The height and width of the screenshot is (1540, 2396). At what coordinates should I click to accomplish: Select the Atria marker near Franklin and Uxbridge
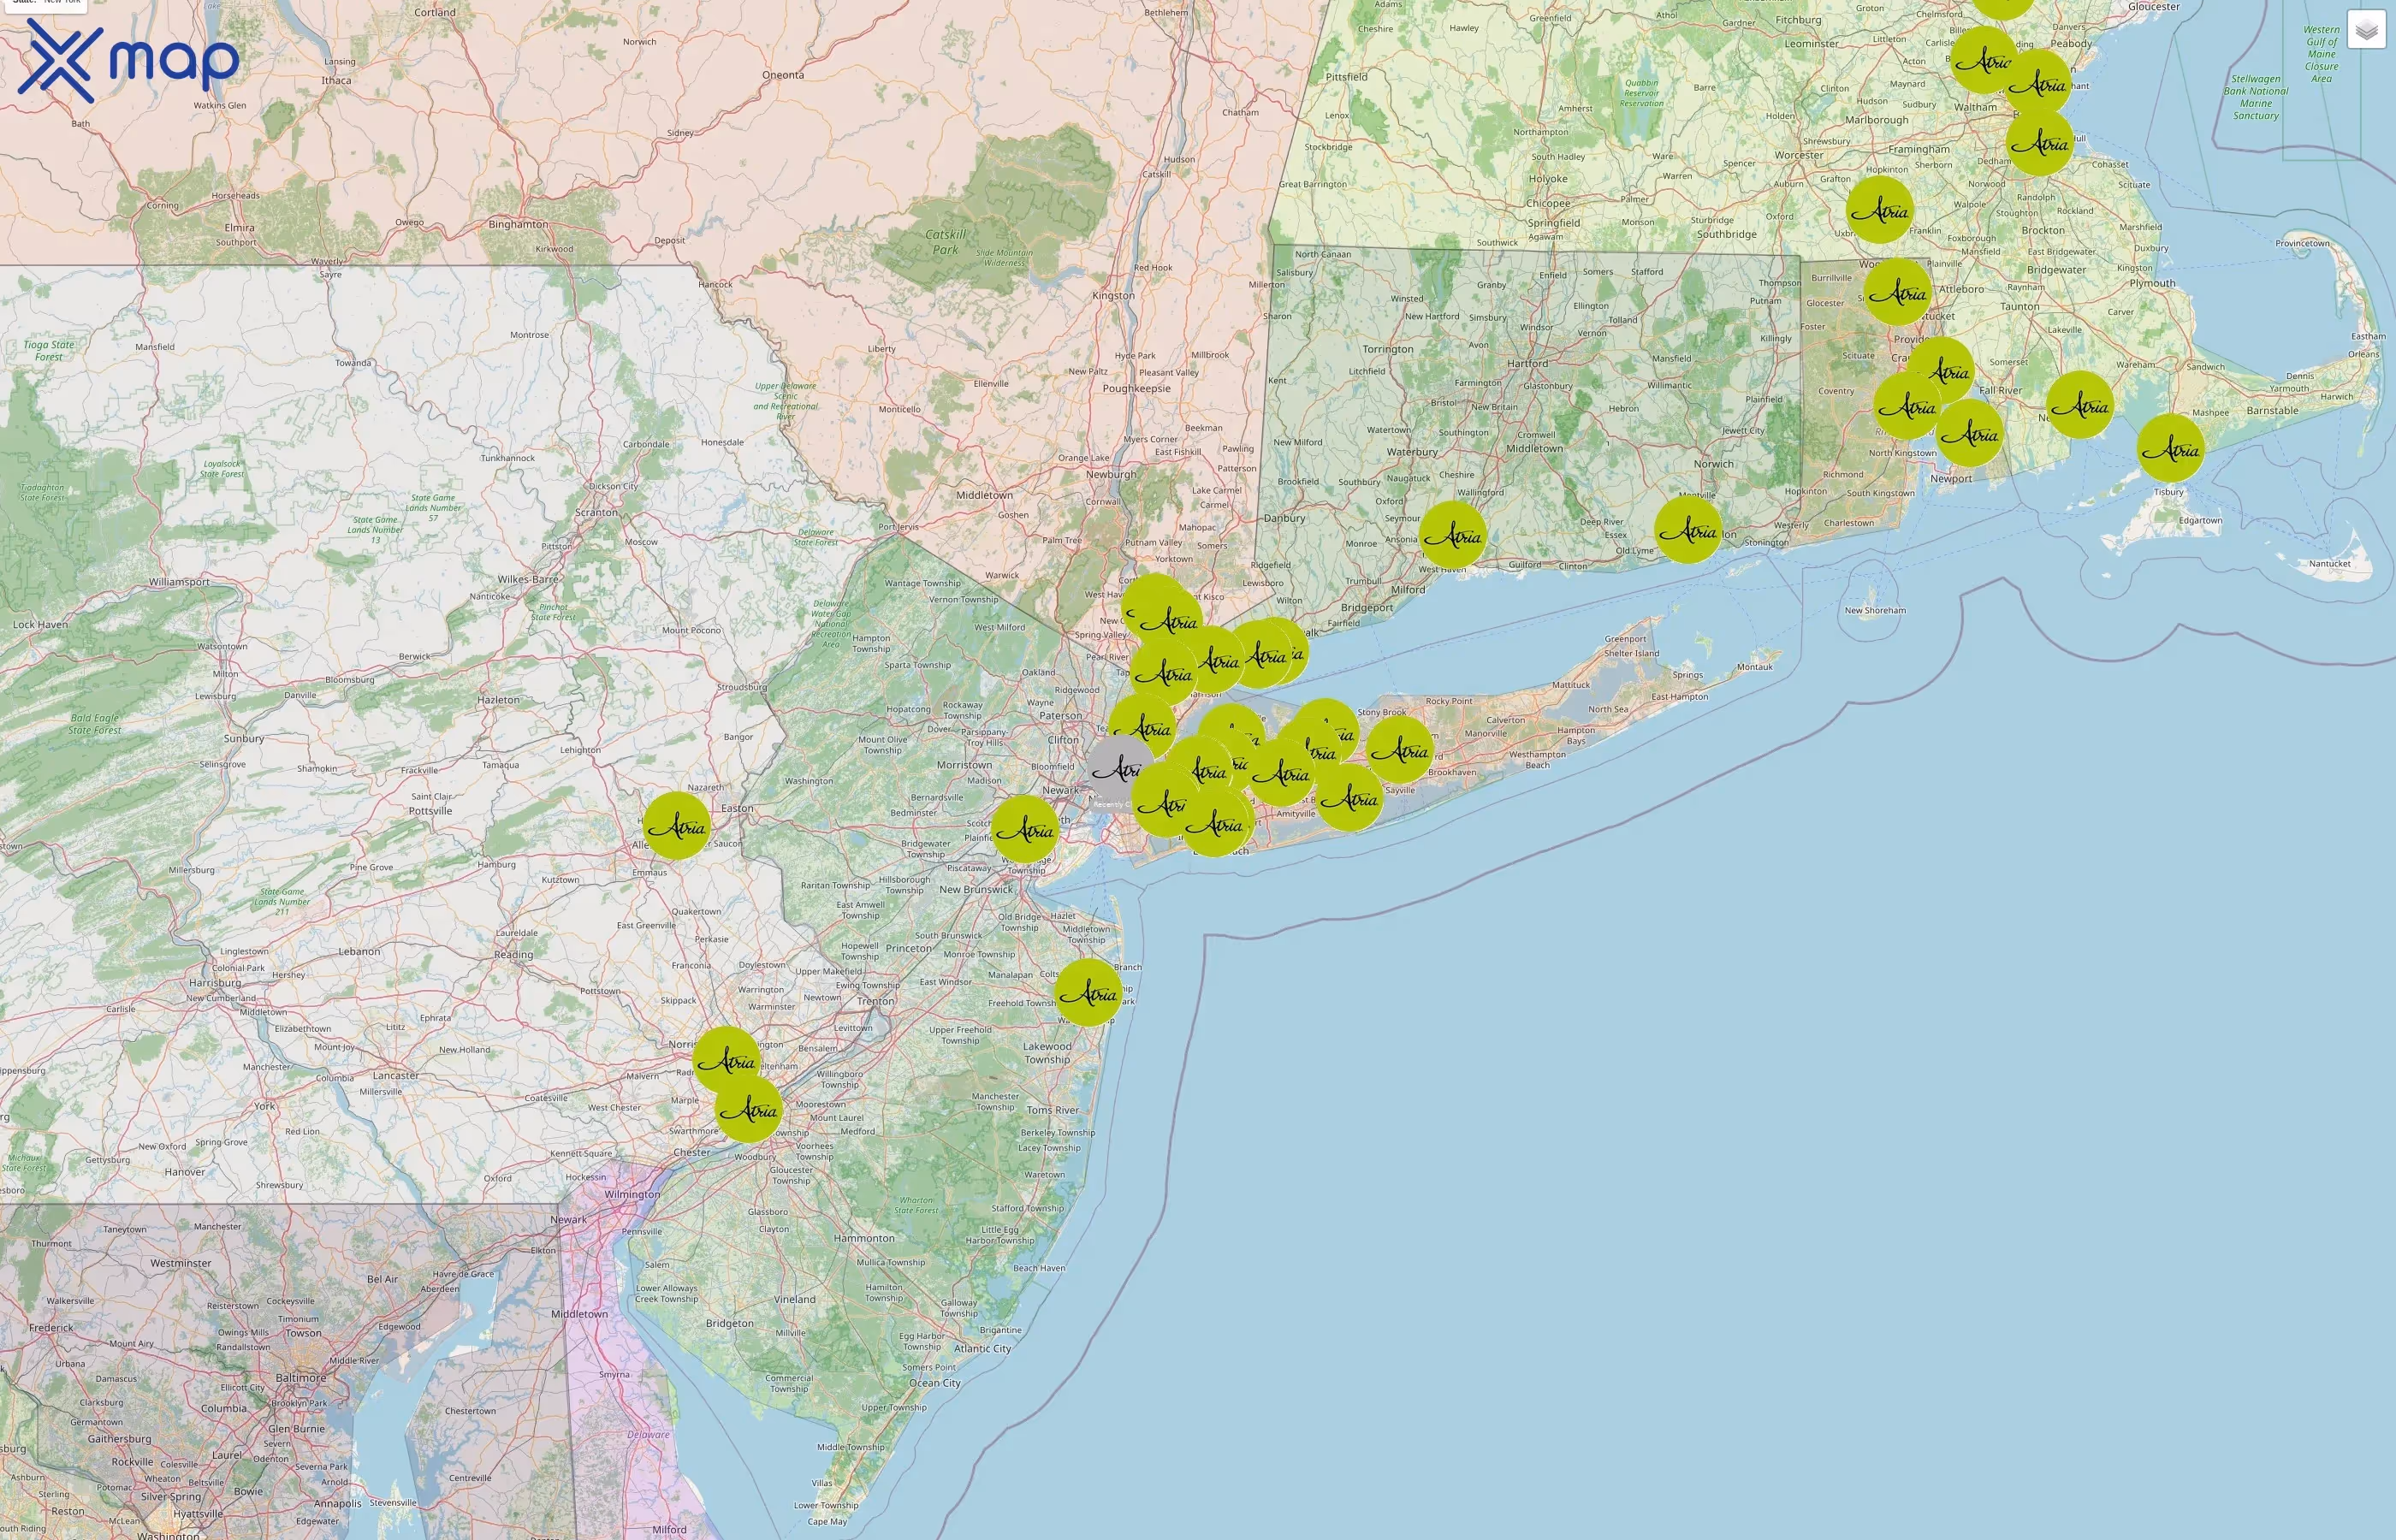pos(1880,211)
